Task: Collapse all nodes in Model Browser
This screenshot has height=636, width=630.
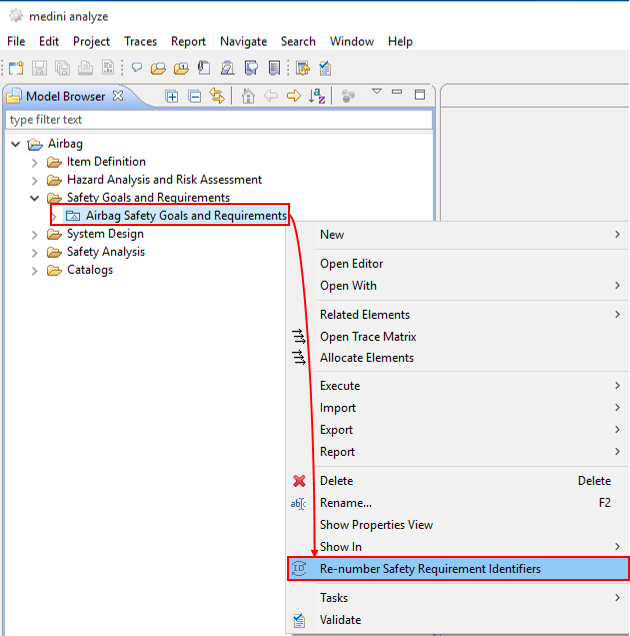Action: (195, 97)
